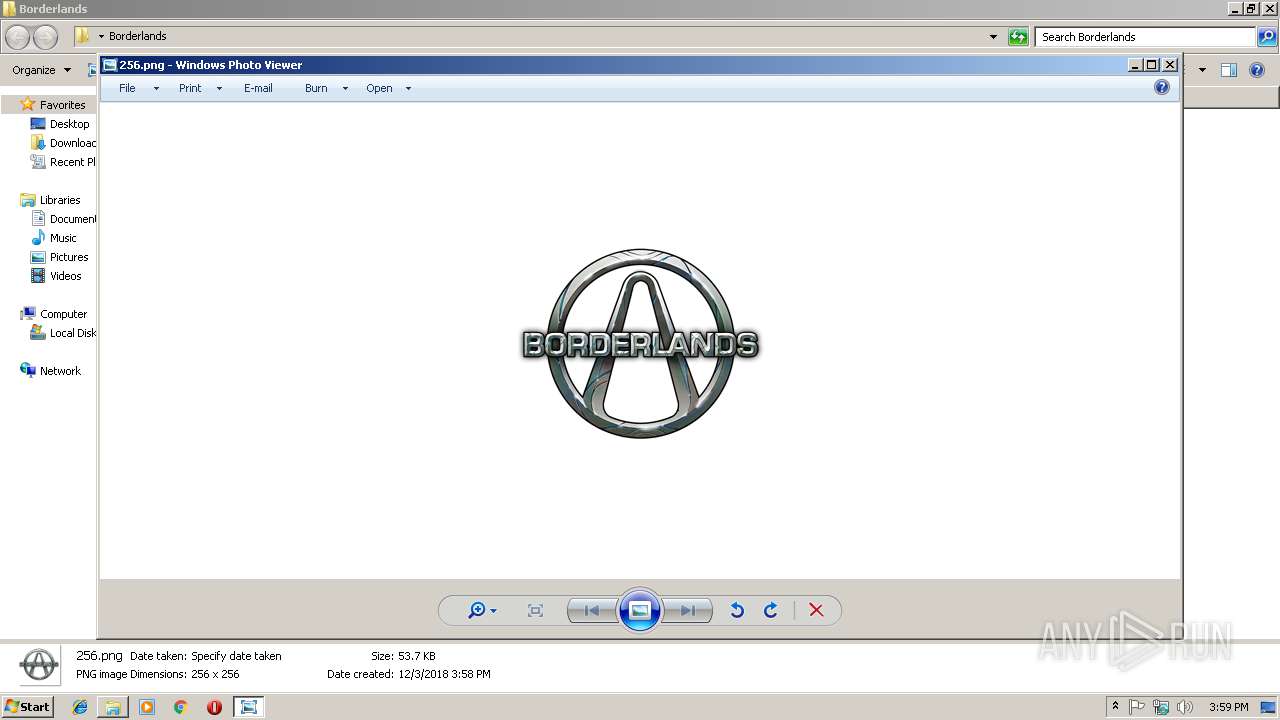Image resolution: width=1280 pixels, height=720 pixels.
Task: Click the 'Dimensions: 256 x 256' value
Action: click(215, 674)
